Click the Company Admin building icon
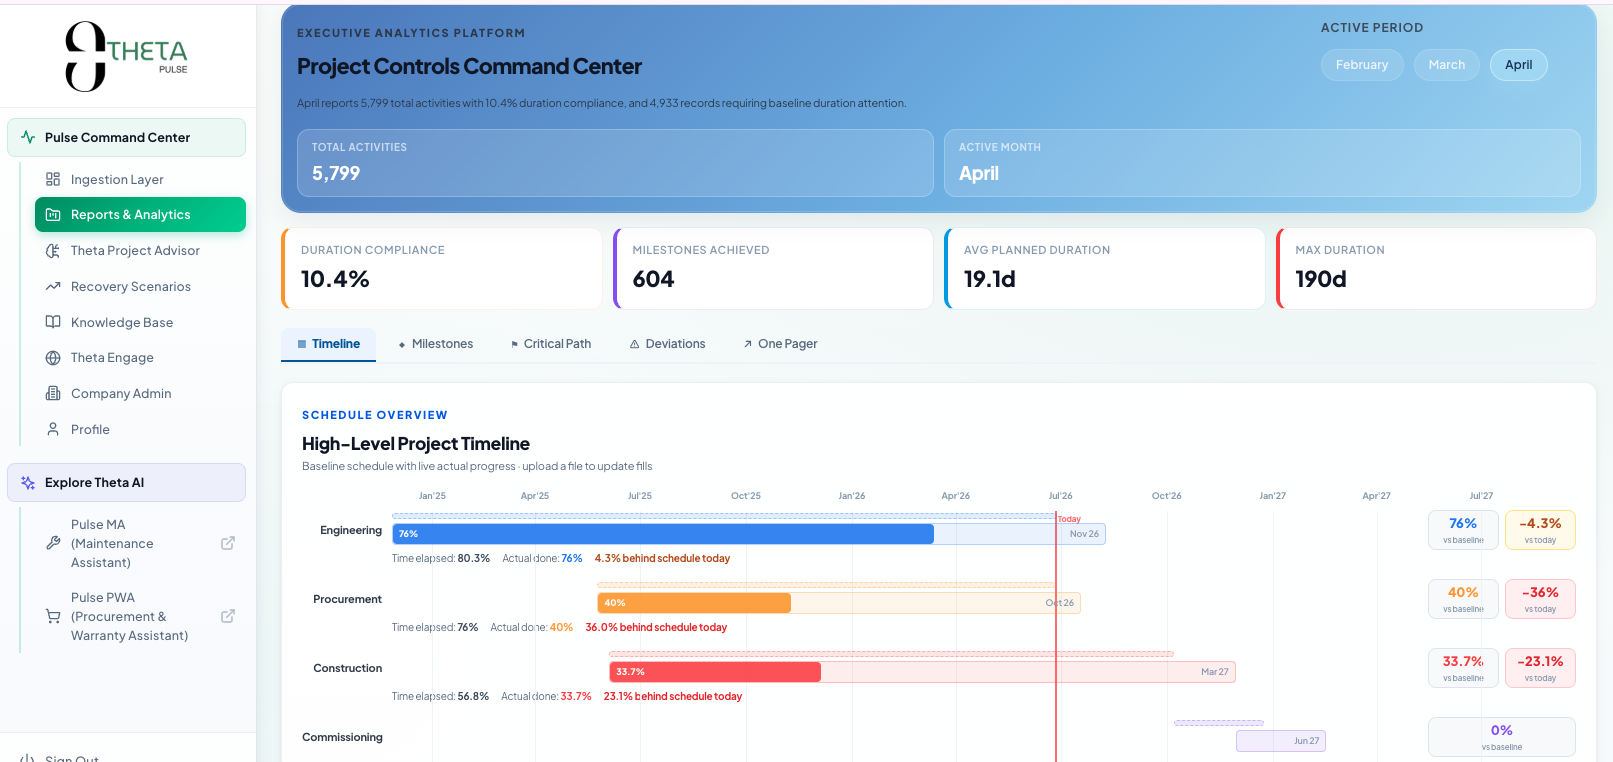Viewport: 1613px width, 762px height. pyautogui.click(x=53, y=394)
